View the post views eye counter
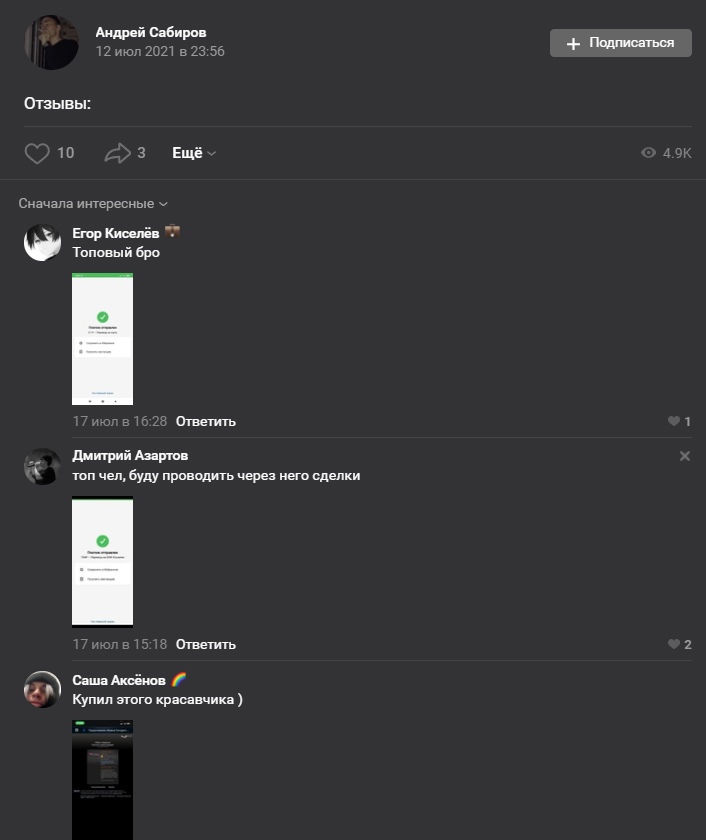Image resolution: width=706 pixels, height=840 pixels. pos(666,153)
